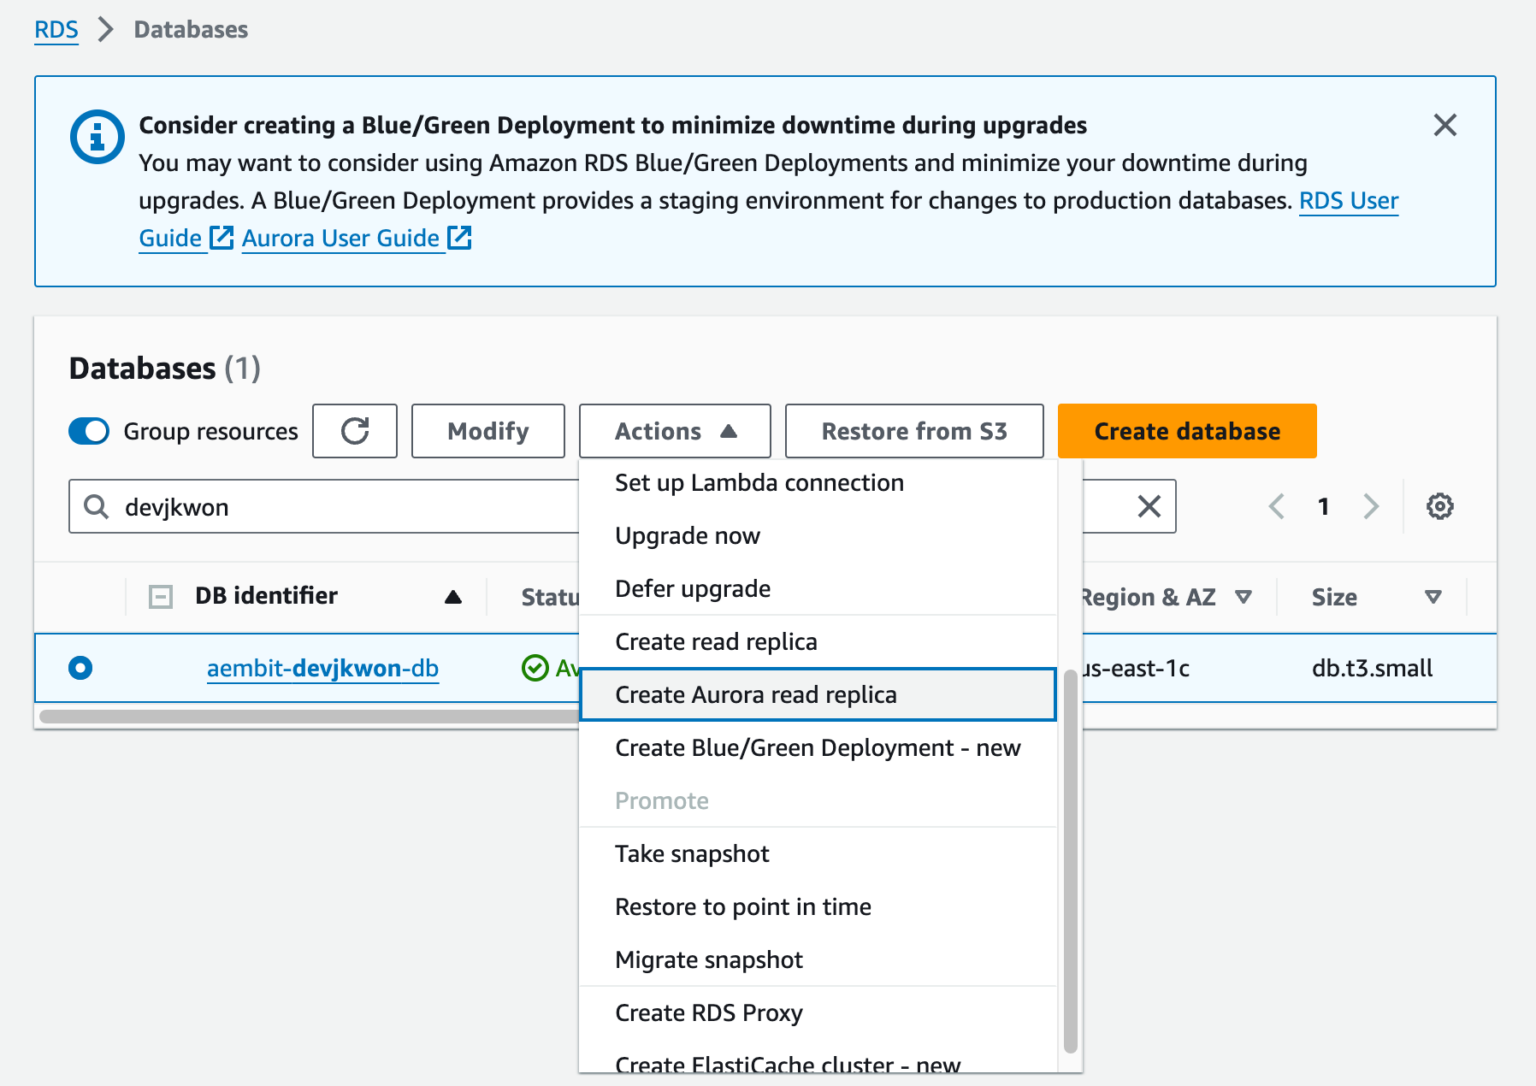Open the preferences gear icon
This screenshot has height=1086, width=1536.
click(x=1440, y=506)
